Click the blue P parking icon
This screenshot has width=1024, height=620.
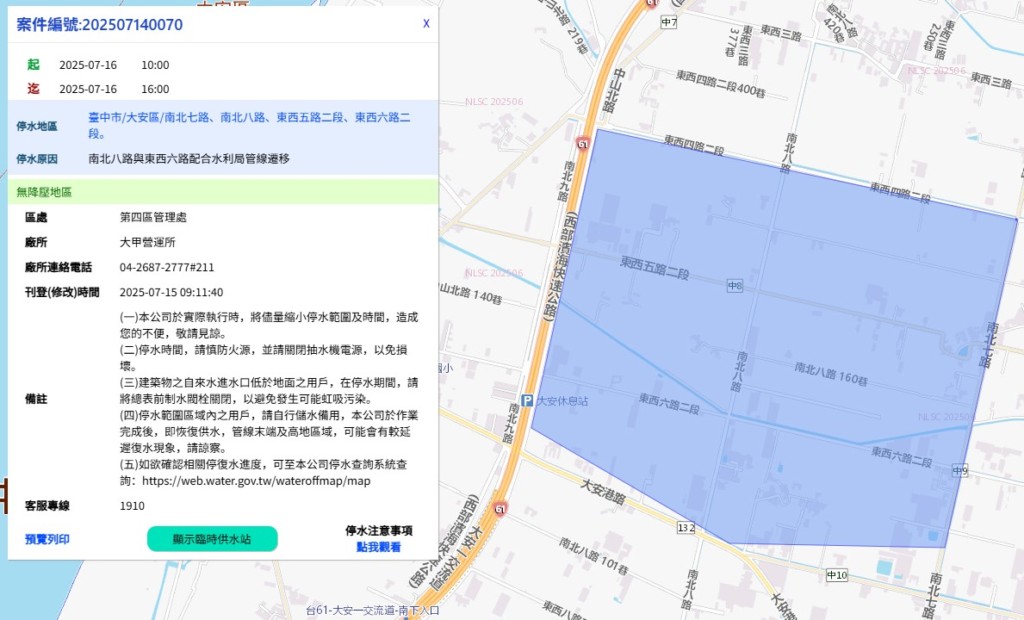(x=527, y=401)
